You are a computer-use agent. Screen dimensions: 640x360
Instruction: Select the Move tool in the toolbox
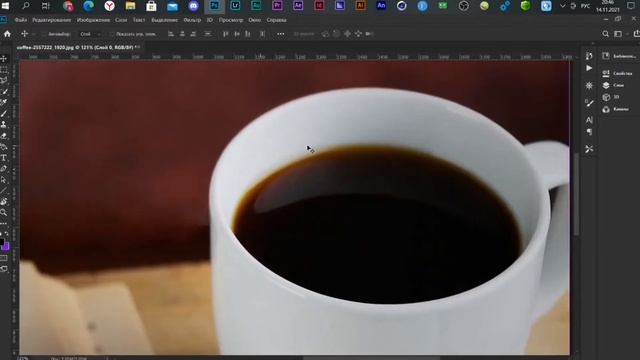click(4, 58)
